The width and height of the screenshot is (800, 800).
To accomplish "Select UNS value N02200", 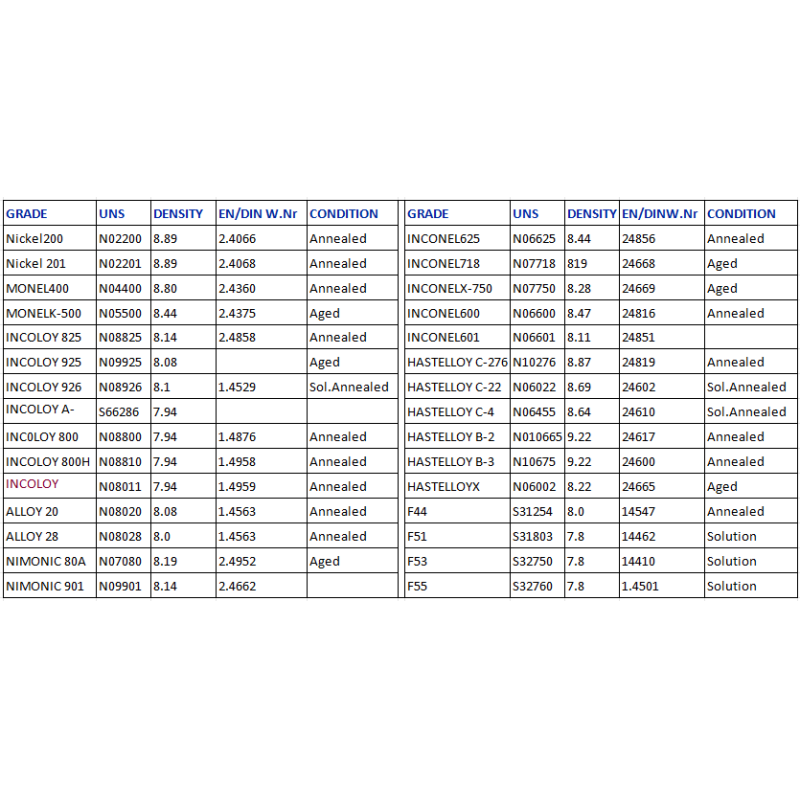I will 123,238.
